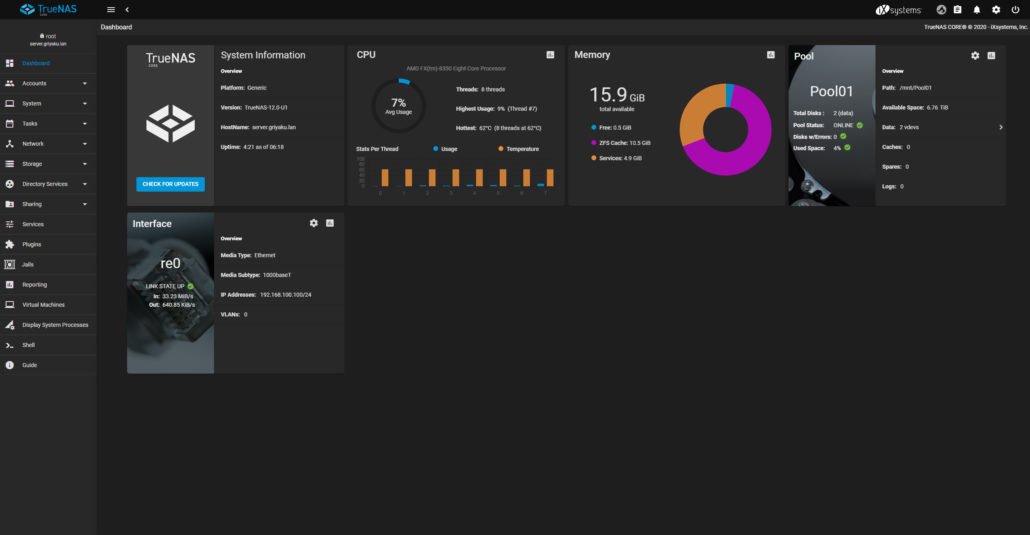Image resolution: width=1030 pixels, height=535 pixels.
Task: Click the Check for Updates button
Action: [170, 184]
